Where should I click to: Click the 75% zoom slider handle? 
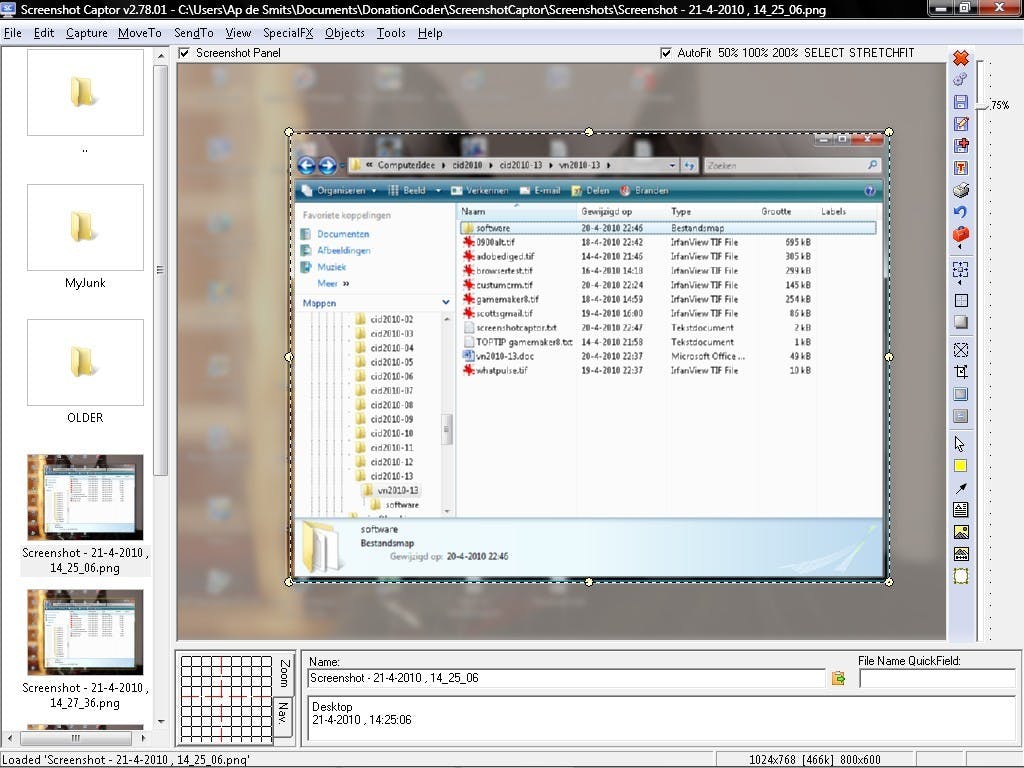coord(983,105)
